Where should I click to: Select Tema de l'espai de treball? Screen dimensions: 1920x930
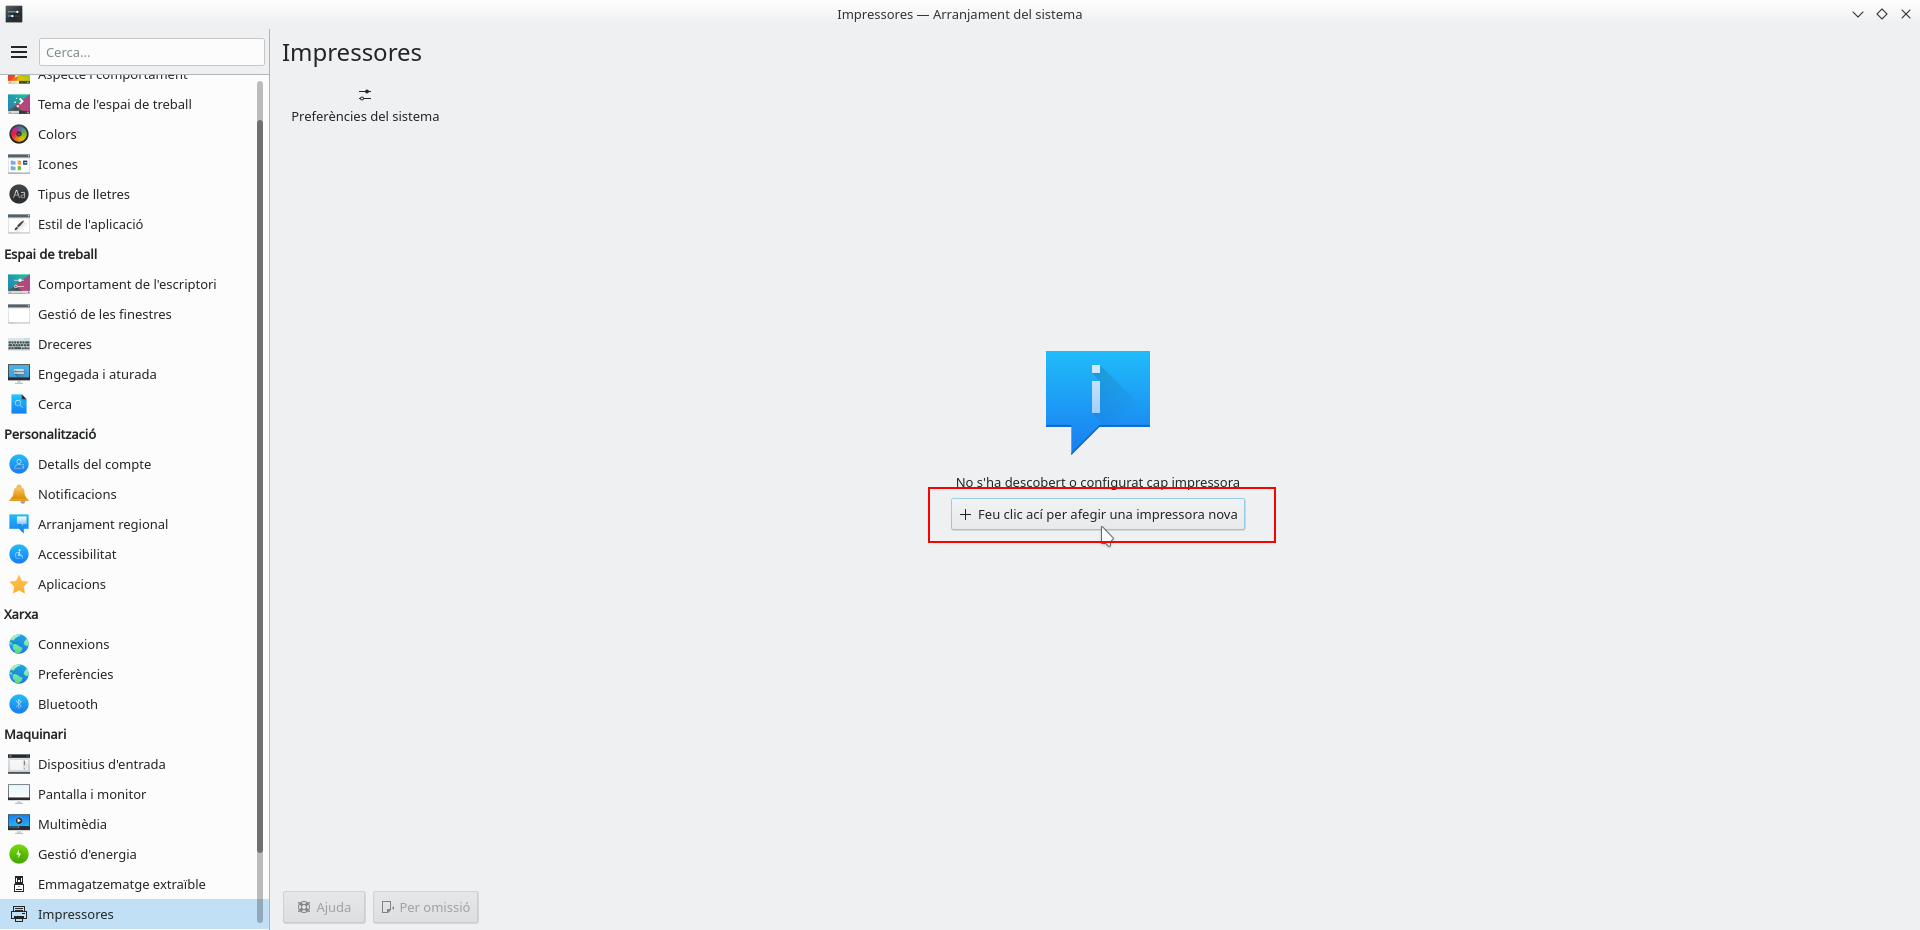pos(114,104)
